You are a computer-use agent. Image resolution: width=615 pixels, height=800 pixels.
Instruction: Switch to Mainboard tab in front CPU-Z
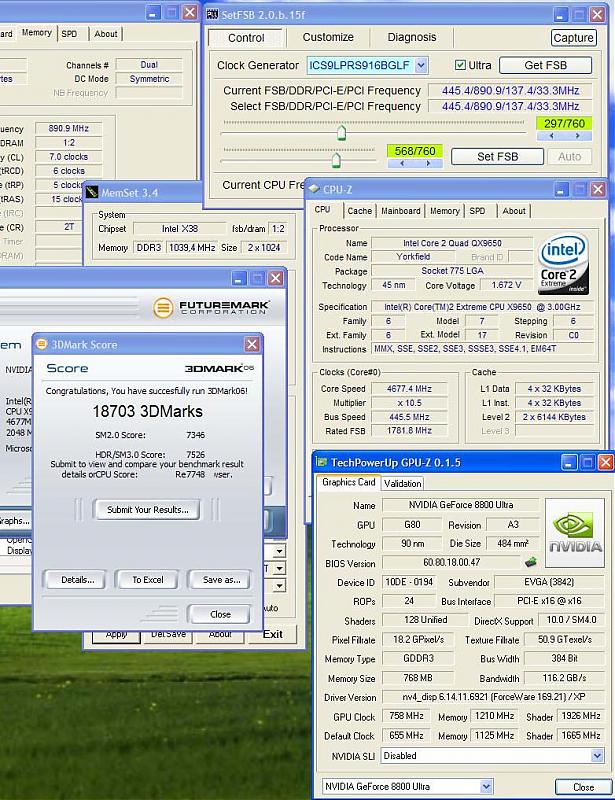pos(401,211)
